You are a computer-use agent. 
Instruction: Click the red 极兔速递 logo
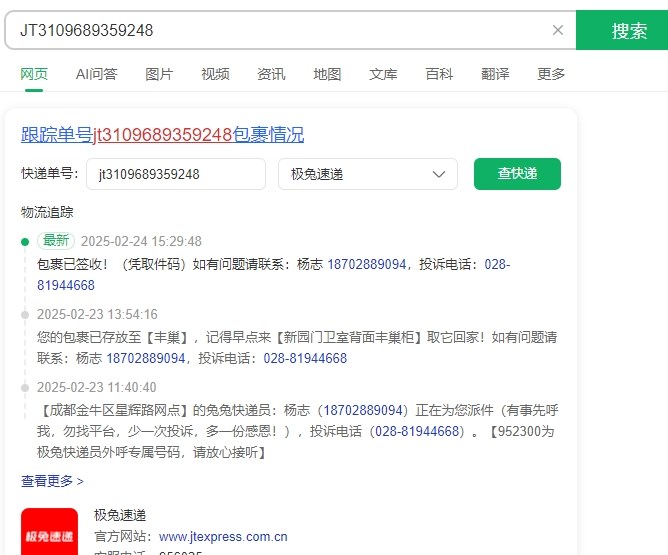(49, 532)
